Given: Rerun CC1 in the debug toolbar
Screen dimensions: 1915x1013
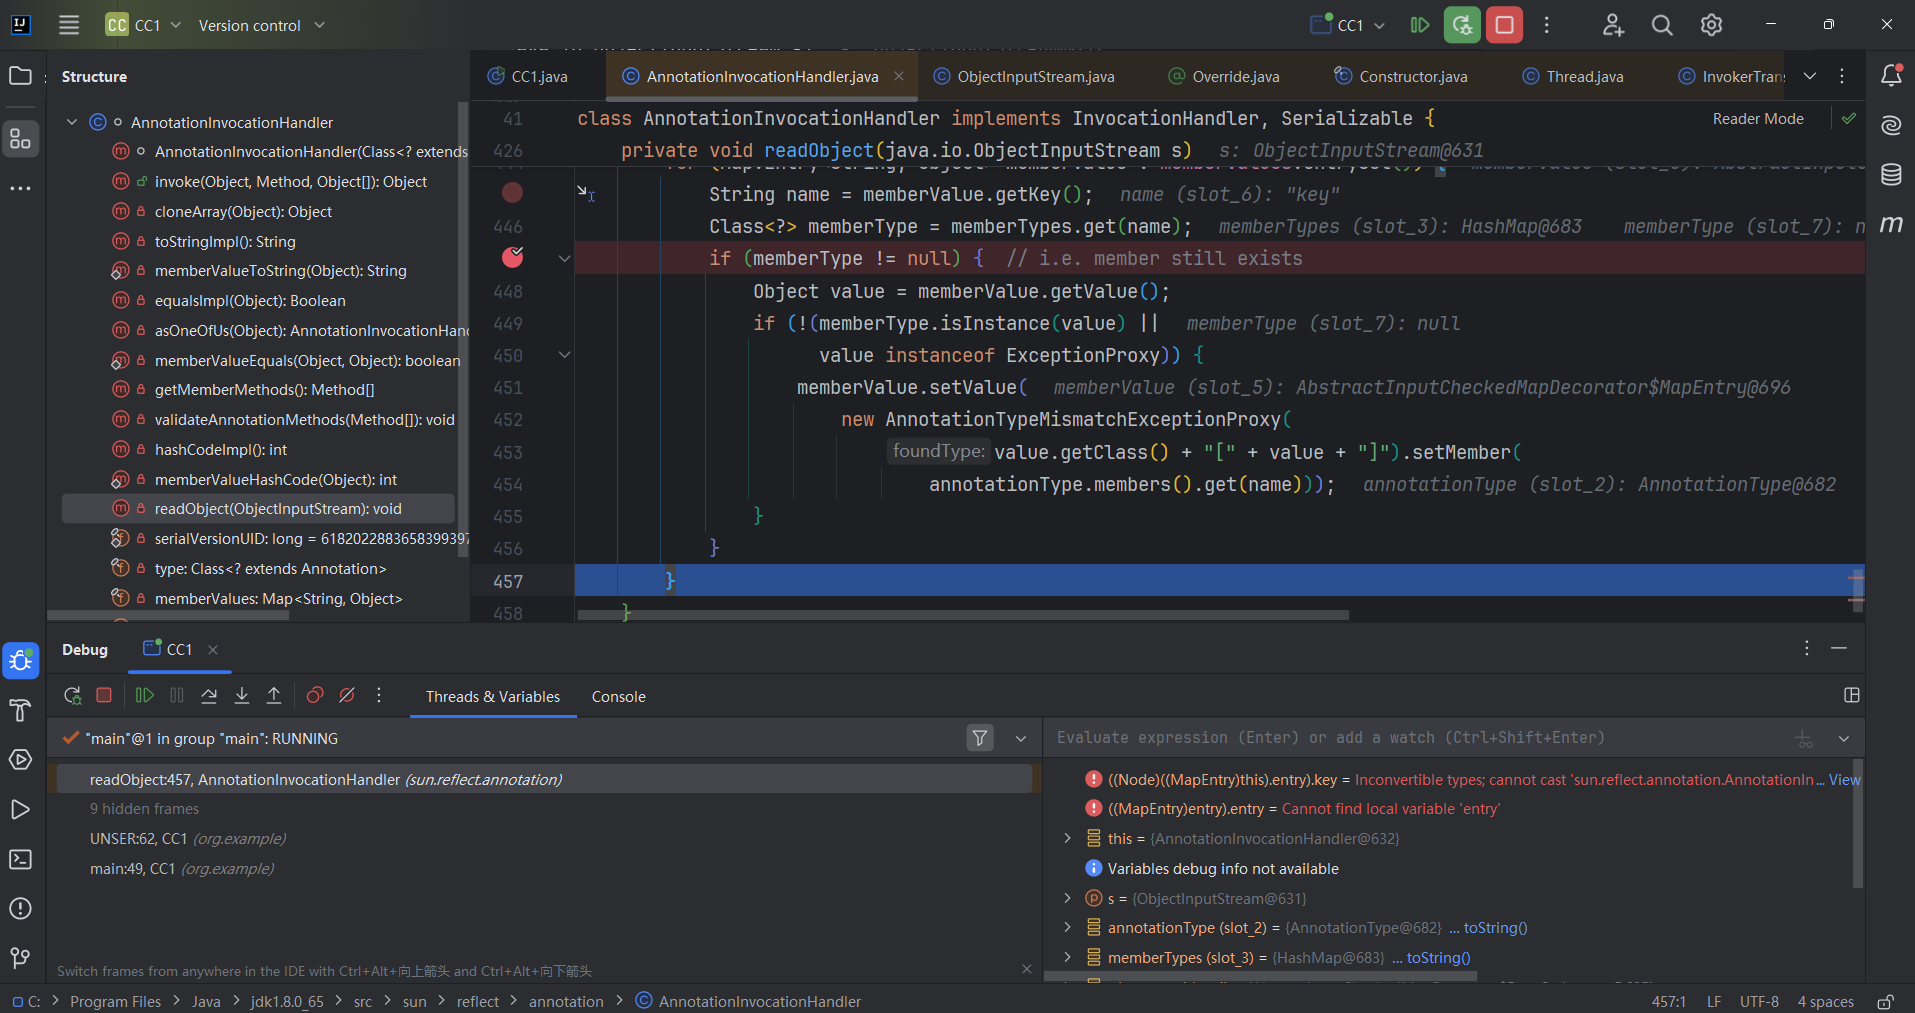Looking at the screenshot, I should (x=72, y=696).
